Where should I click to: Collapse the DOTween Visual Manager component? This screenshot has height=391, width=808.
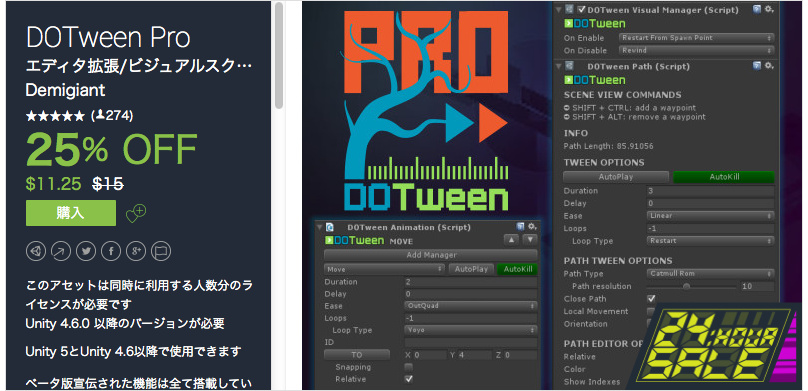click(x=559, y=9)
